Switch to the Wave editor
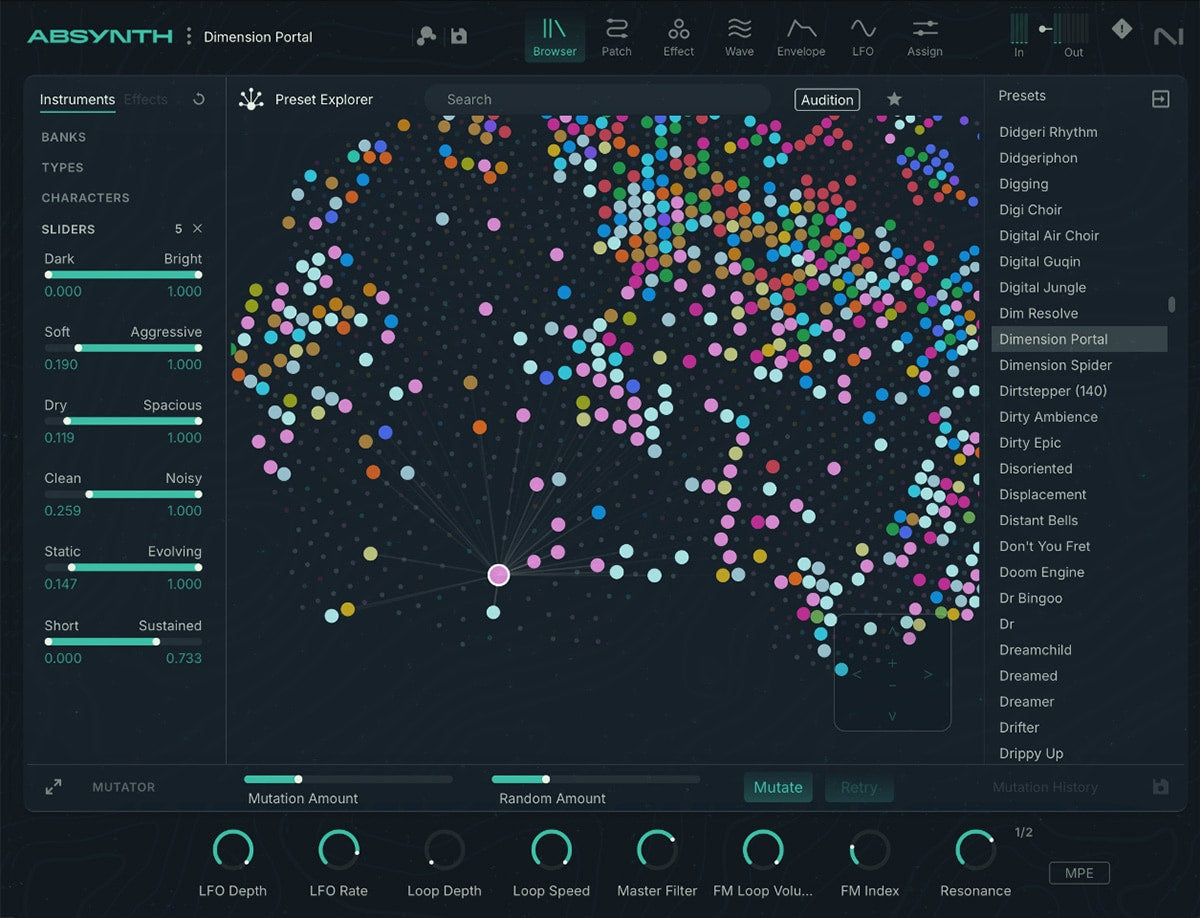 click(739, 37)
